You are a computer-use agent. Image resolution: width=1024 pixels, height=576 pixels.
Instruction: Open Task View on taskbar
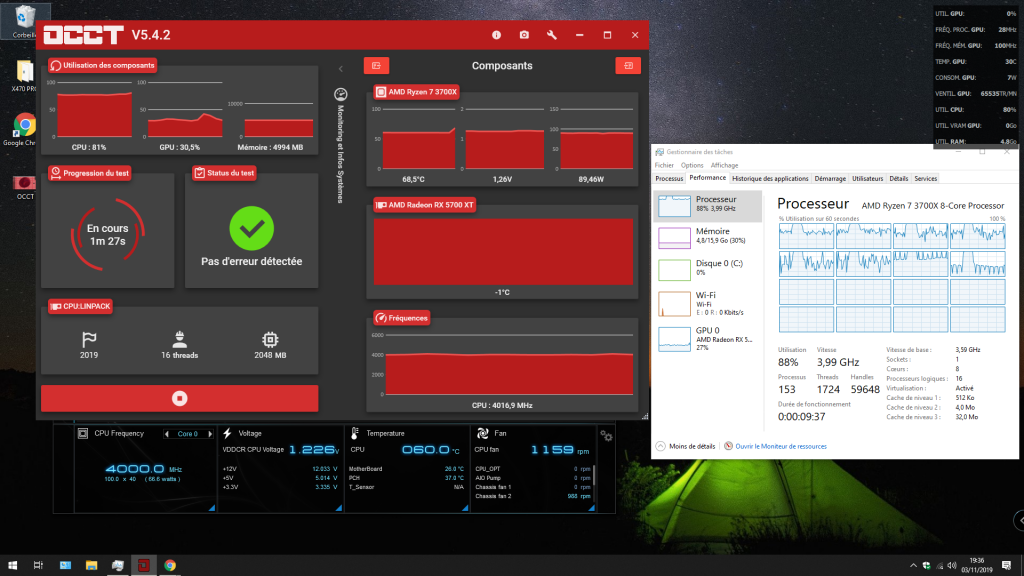point(39,565)
